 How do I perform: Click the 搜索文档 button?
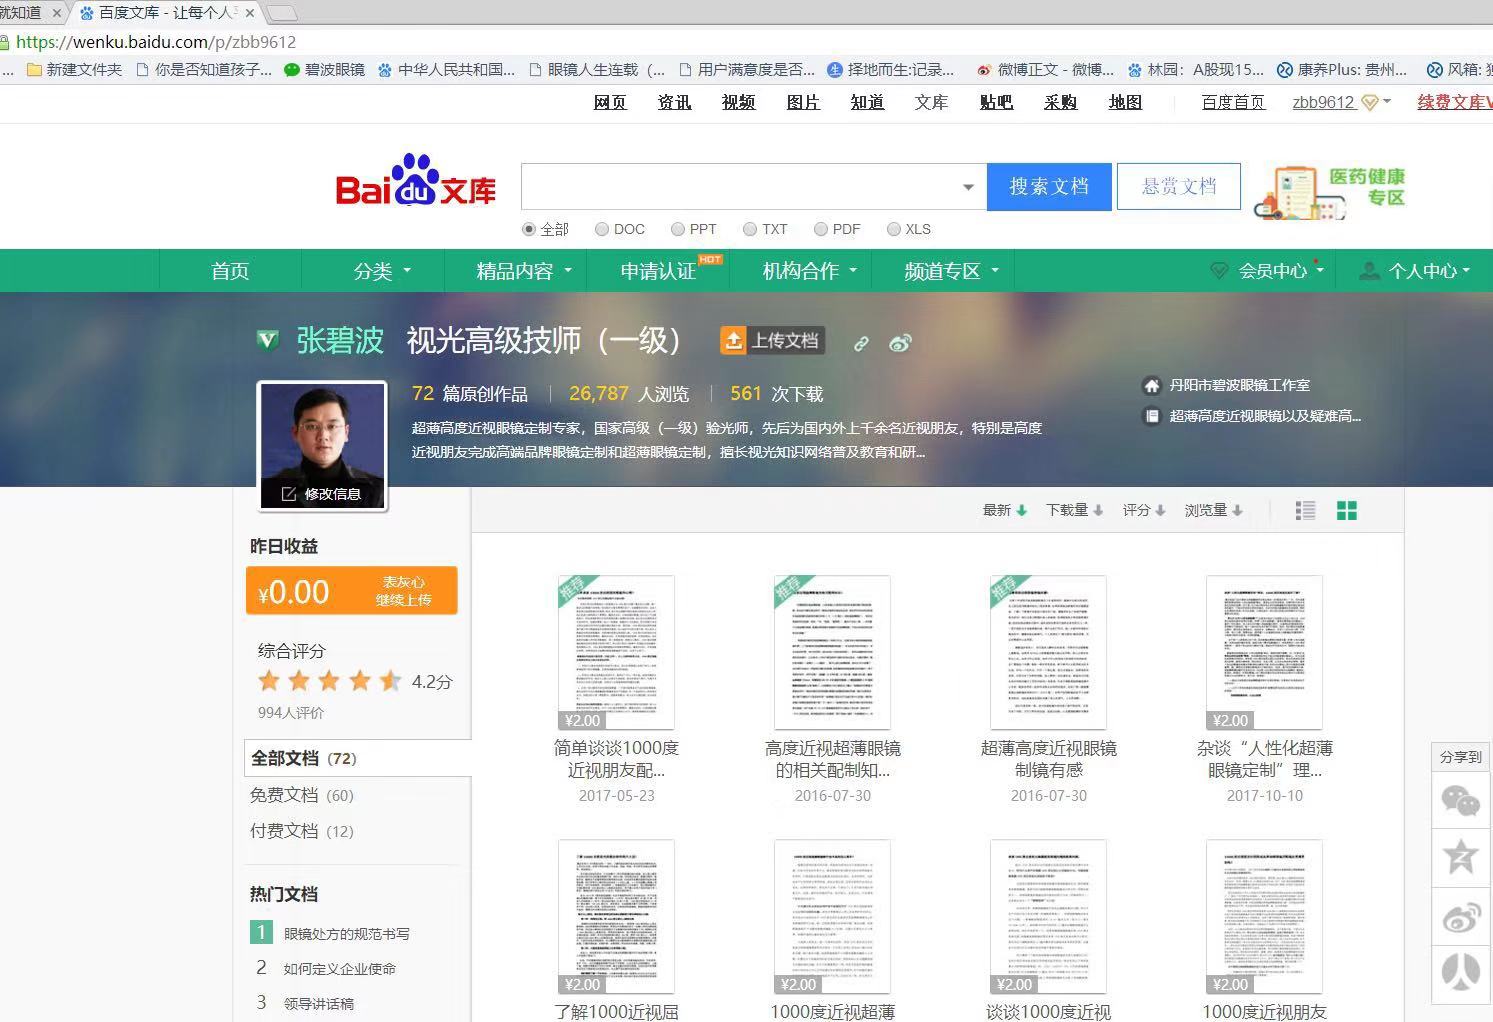tap(1049, 187)
